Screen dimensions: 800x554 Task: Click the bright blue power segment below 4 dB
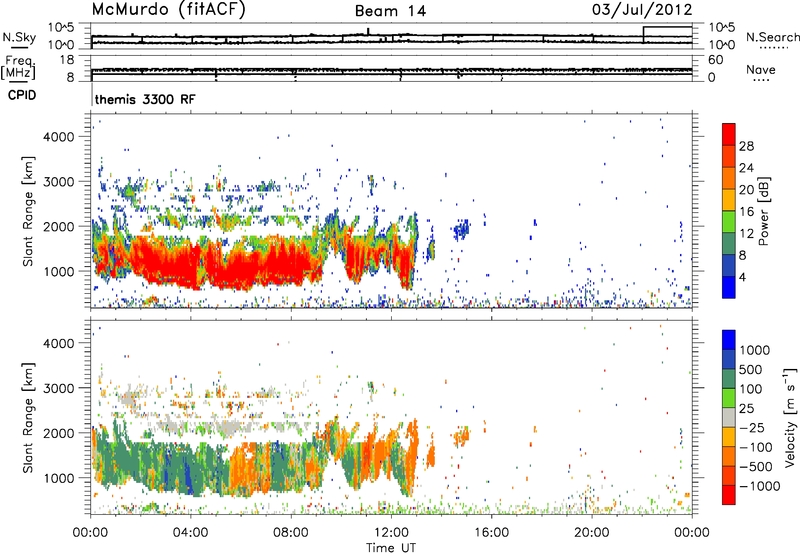click(729, 287)
